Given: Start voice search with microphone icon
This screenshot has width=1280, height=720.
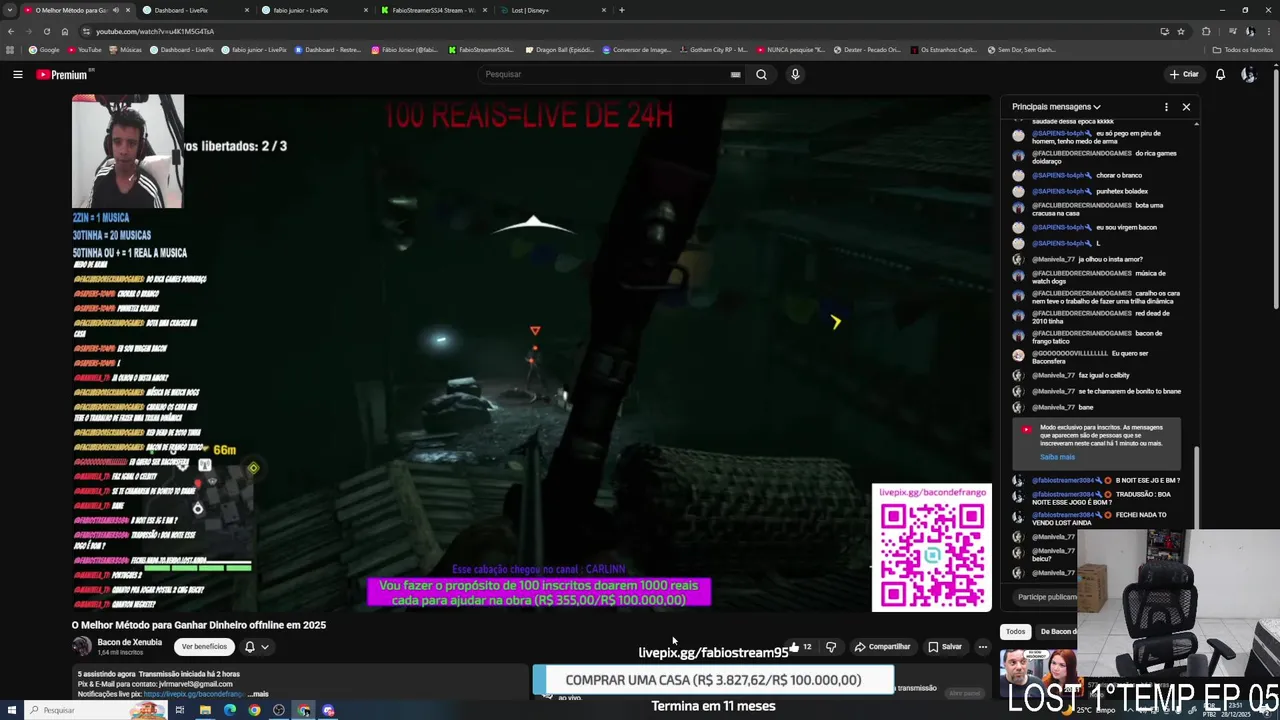Looking at the screenshot, I should click(x=795, y=74).
